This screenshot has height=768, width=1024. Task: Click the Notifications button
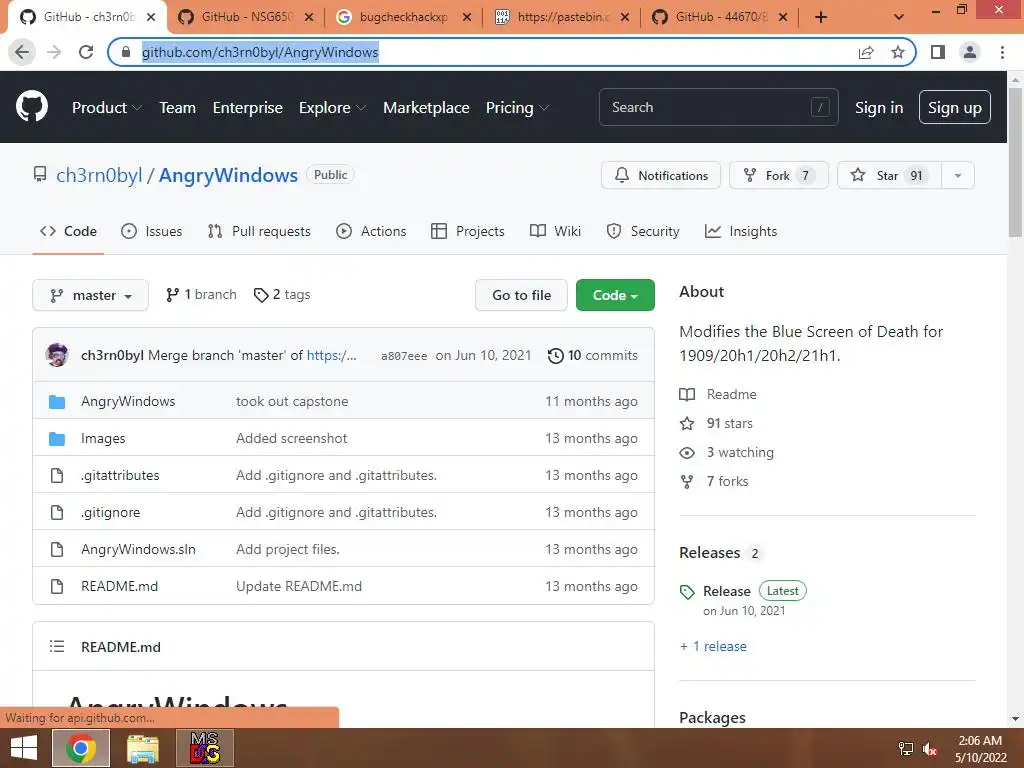661,176
